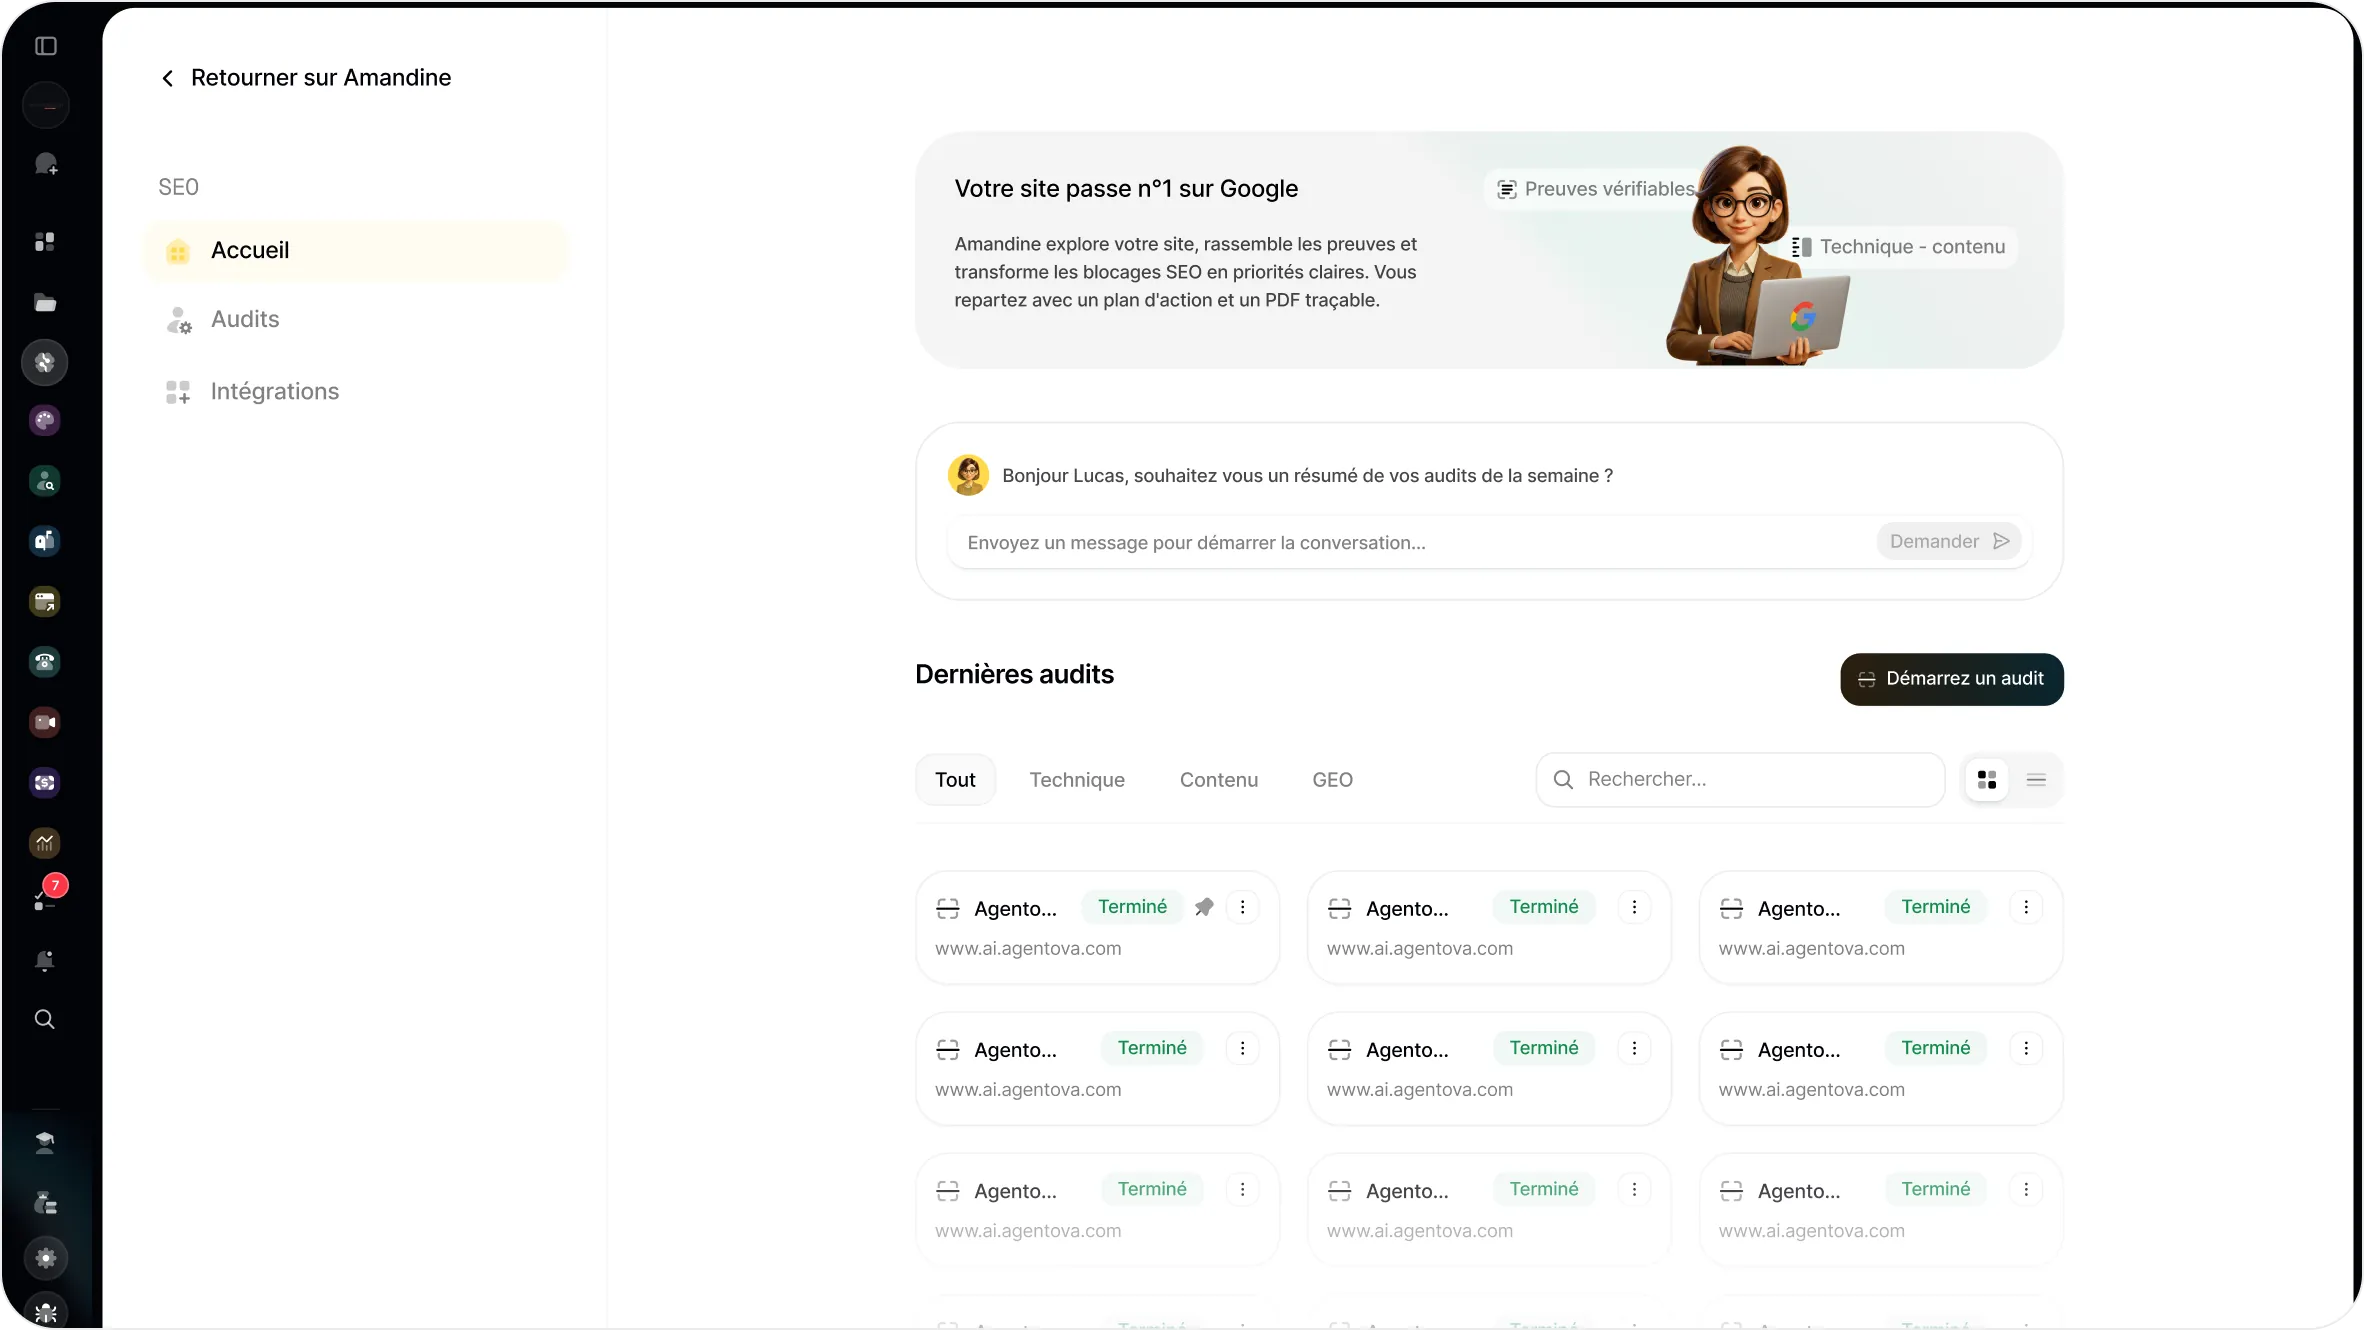
Task: Open the brown chart agent icon
Action: click(x=45, y=843)
